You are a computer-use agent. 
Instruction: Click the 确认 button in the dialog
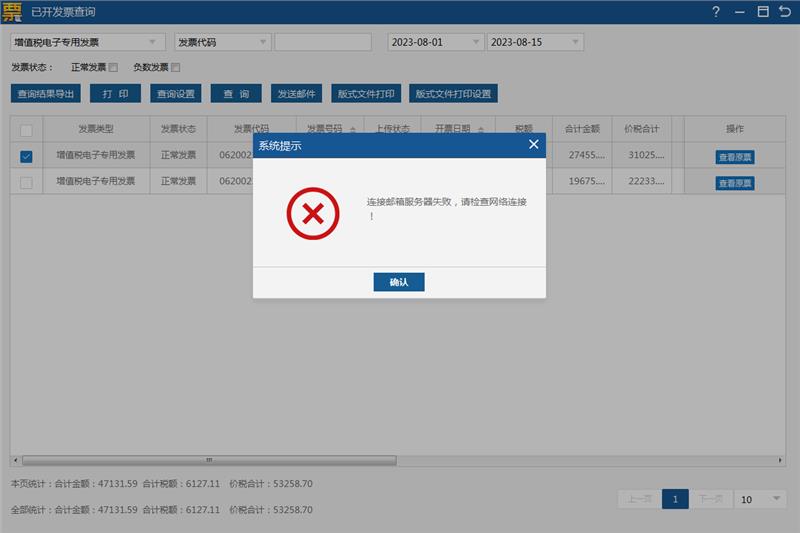coord(398,282)
